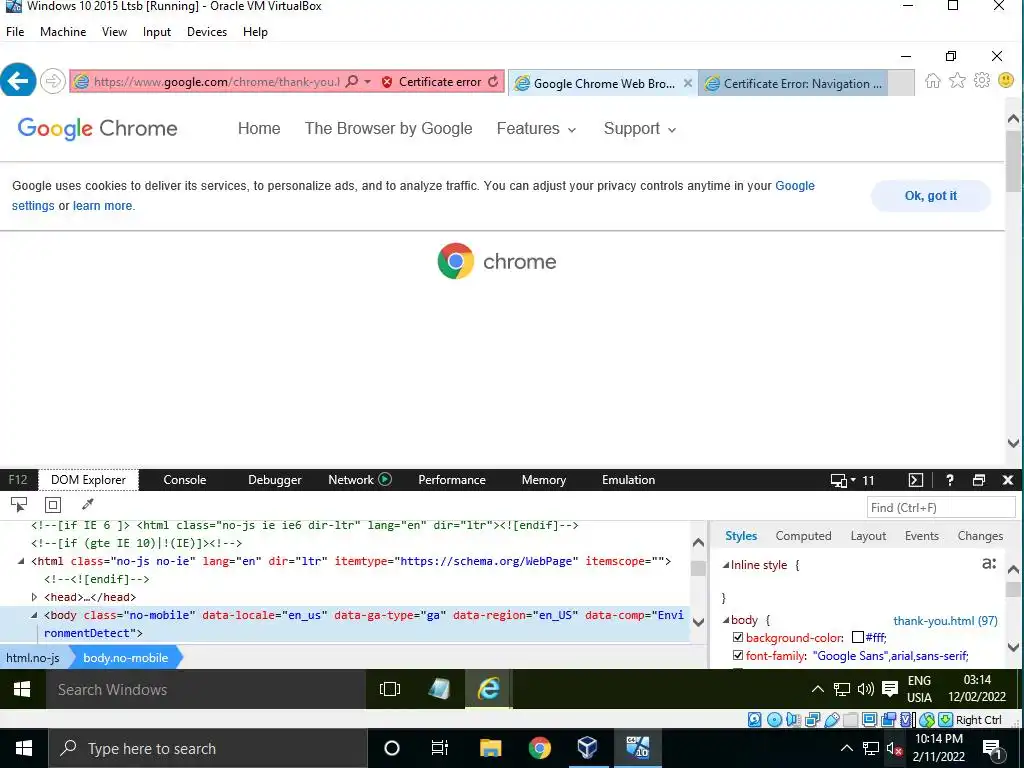Click the Select element tool icon
This screenshot has height=768, width=1024.
[19, 505]
